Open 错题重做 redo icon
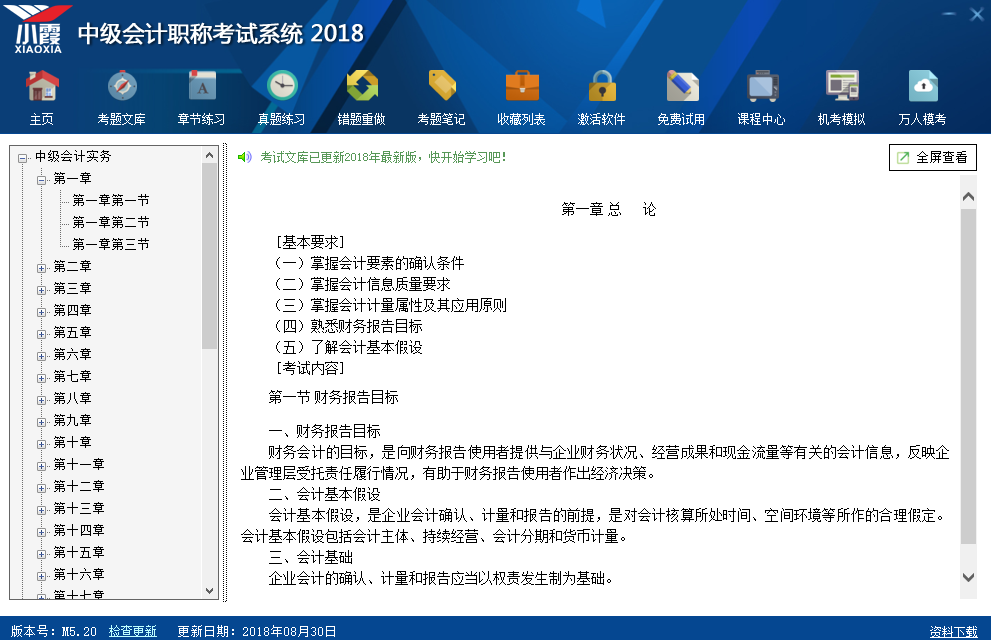The width and height of the screenshot is (991, 640). 362,87
